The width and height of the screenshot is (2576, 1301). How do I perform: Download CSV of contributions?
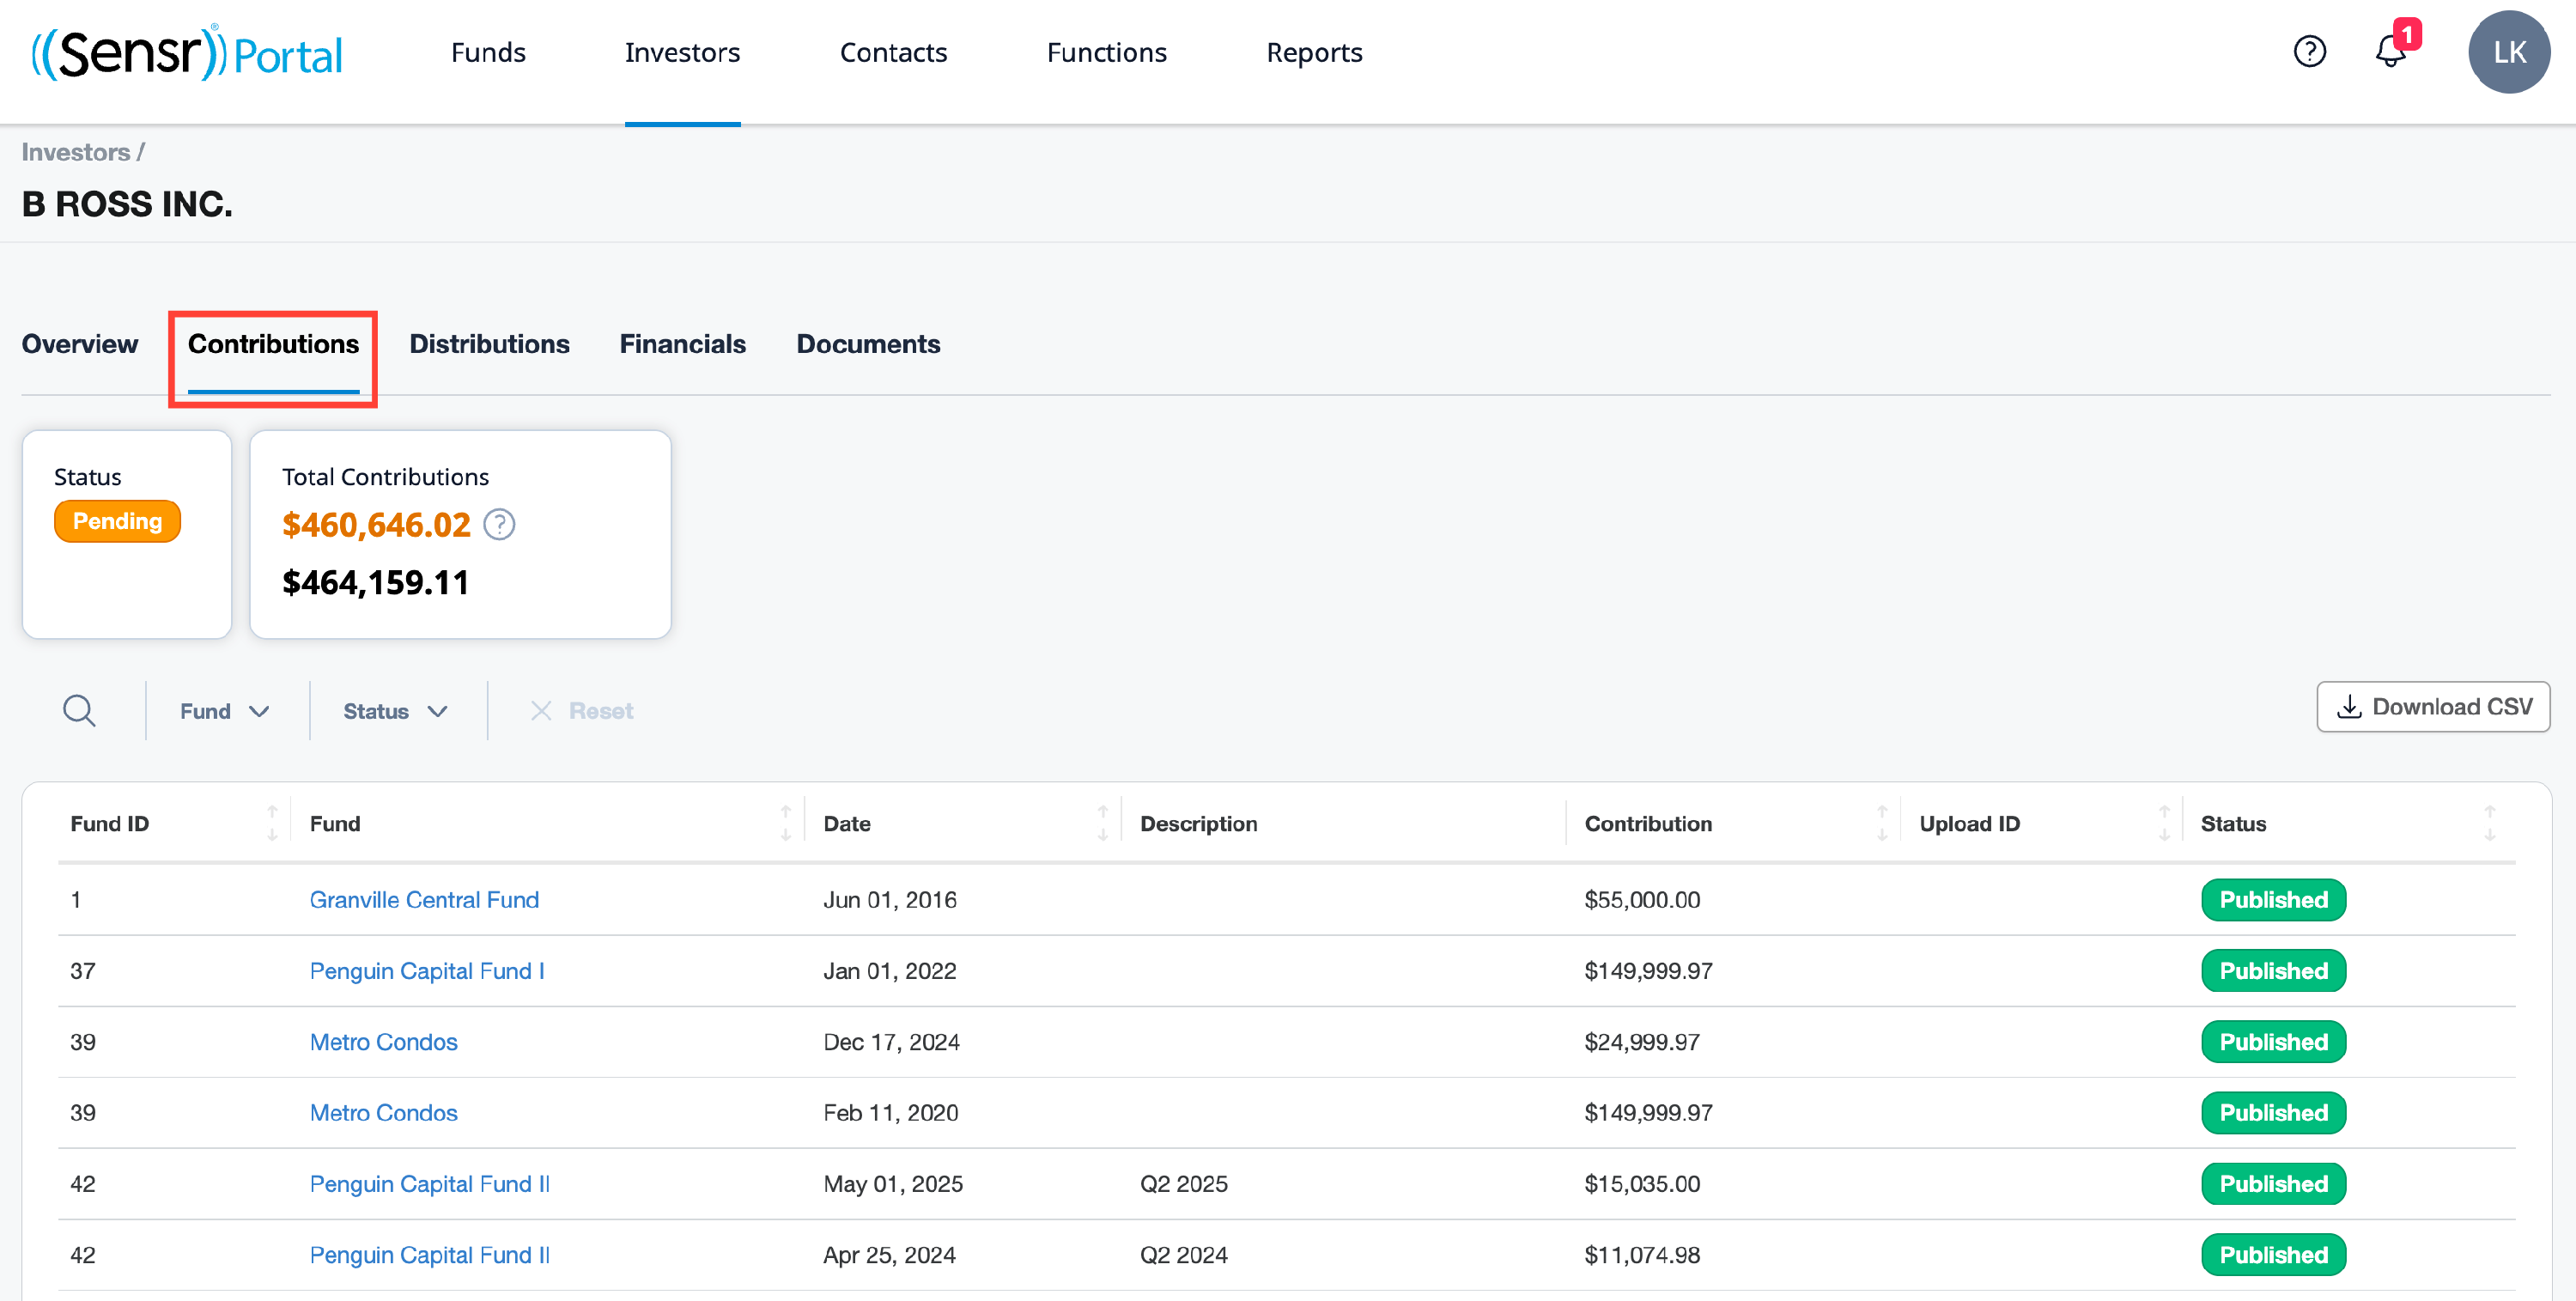pos(2432,707)
